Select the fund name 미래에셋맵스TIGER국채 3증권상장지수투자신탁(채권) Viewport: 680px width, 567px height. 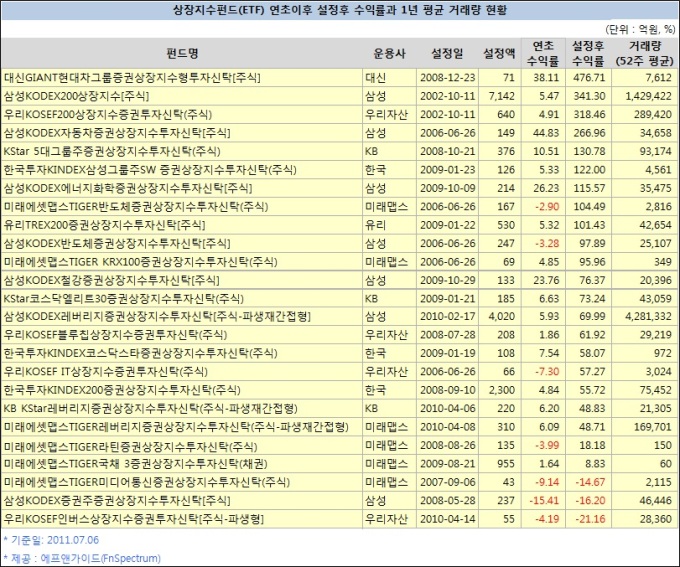(136, 464)
